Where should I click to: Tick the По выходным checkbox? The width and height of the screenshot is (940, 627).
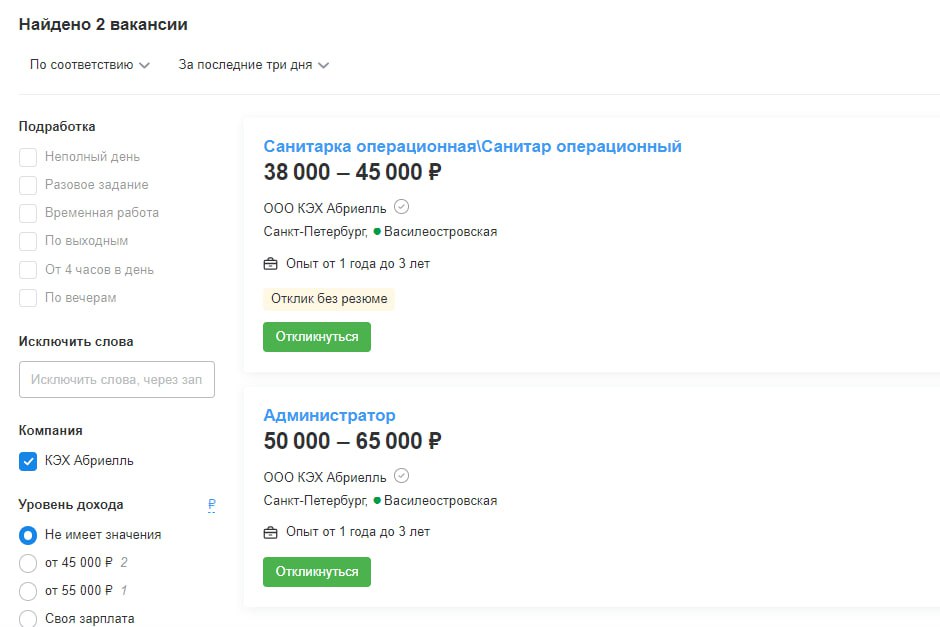(28, 241)
